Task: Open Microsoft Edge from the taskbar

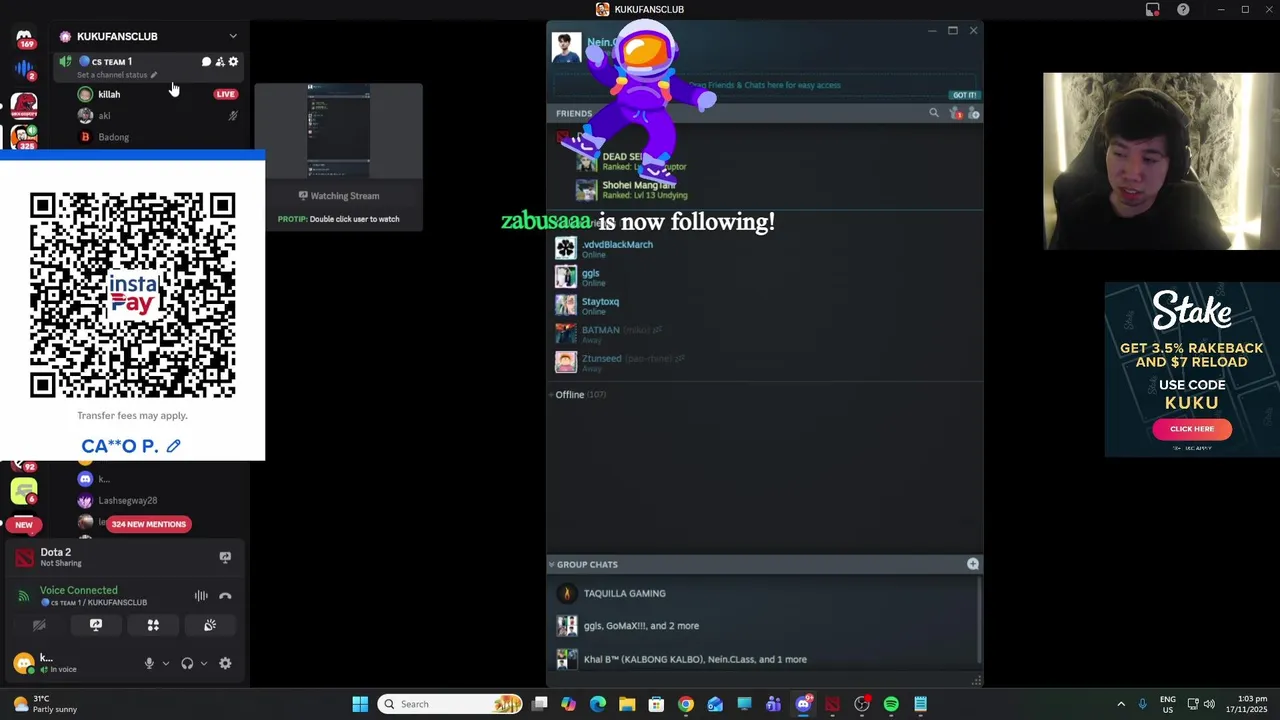Action: click(598, 704)
